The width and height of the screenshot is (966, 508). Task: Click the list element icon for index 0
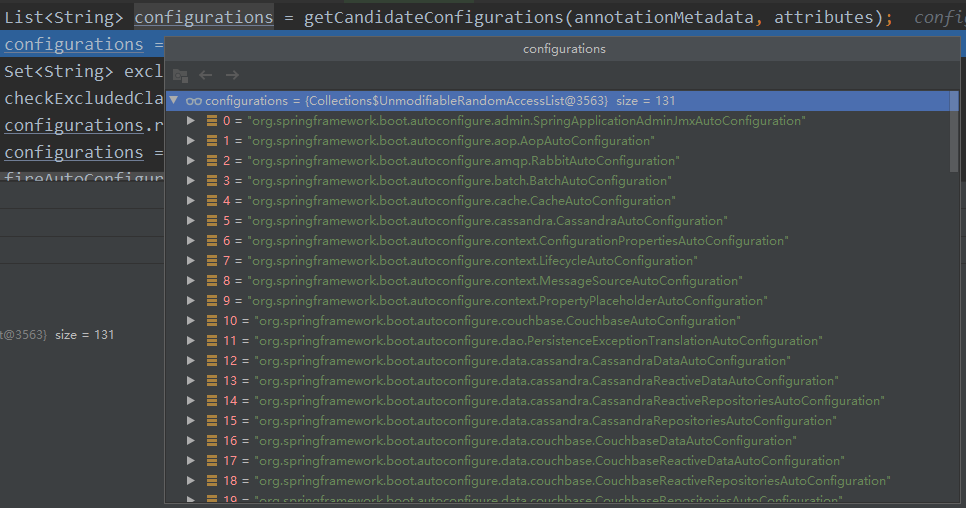click(212, 121)
